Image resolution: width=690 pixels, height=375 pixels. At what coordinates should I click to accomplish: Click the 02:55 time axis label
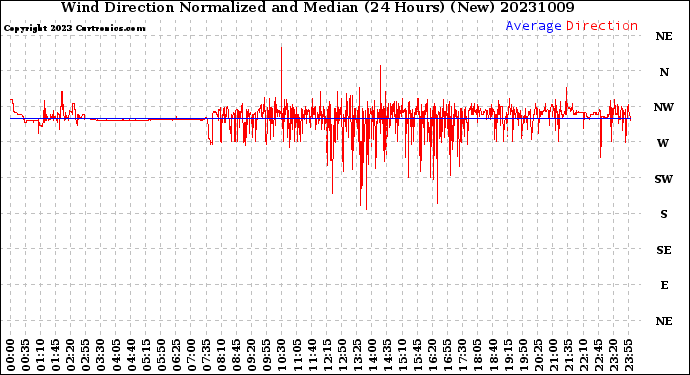tap(86, 355)
